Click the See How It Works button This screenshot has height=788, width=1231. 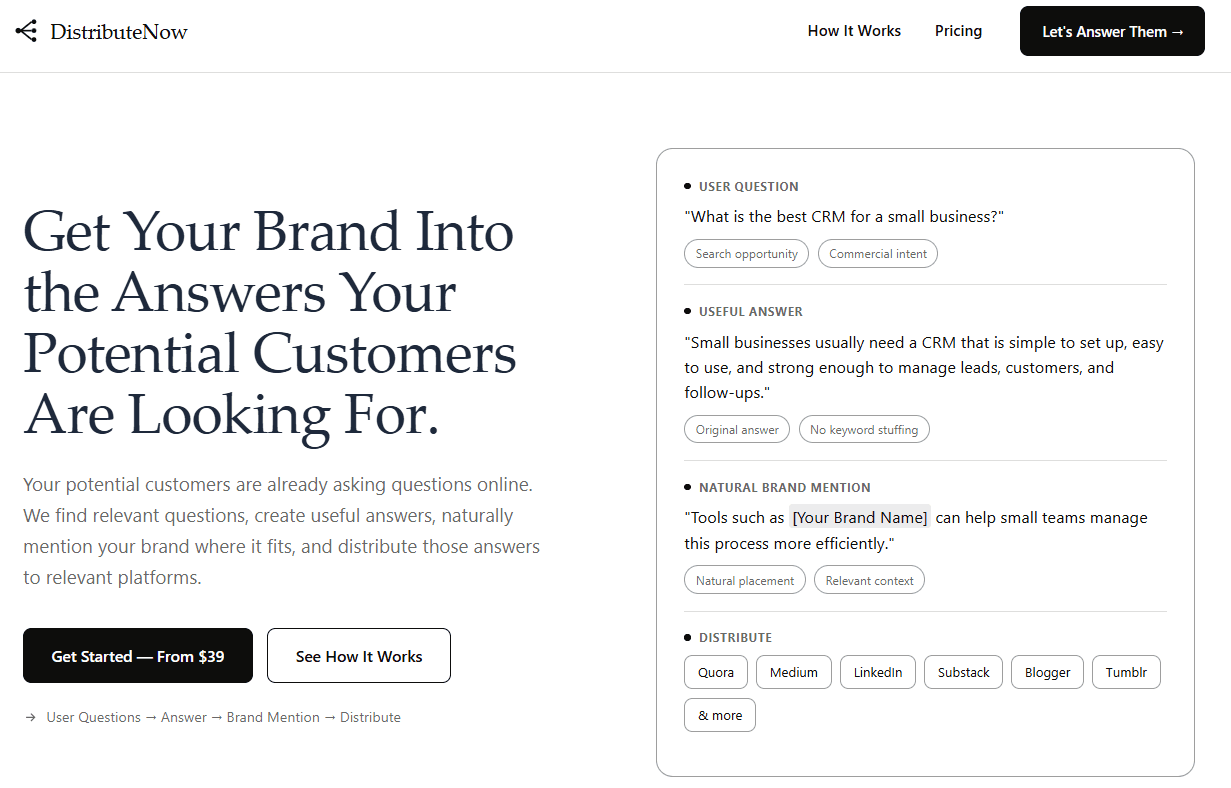coord(359,656)
